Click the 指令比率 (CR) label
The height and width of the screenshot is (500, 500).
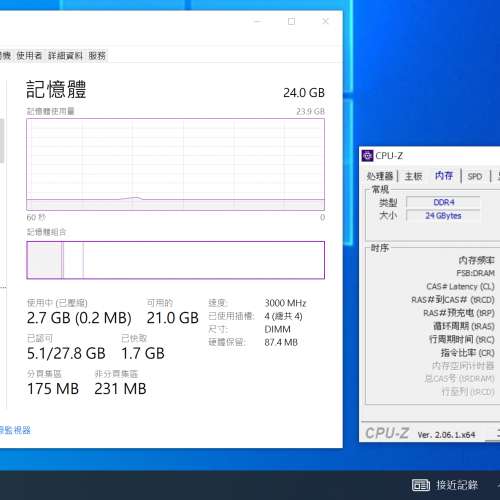pyautogui.click(x=468, y=353)
